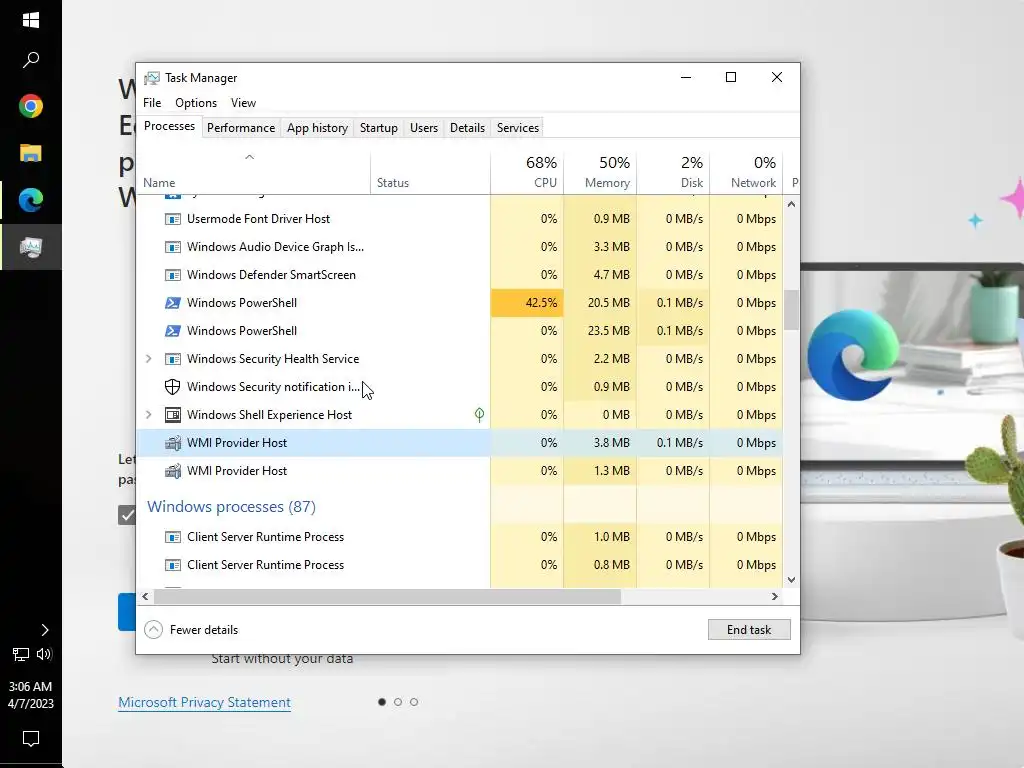Click the Windows Shell Experience Host icon
1024x768 pixels.
click(172, 415)
